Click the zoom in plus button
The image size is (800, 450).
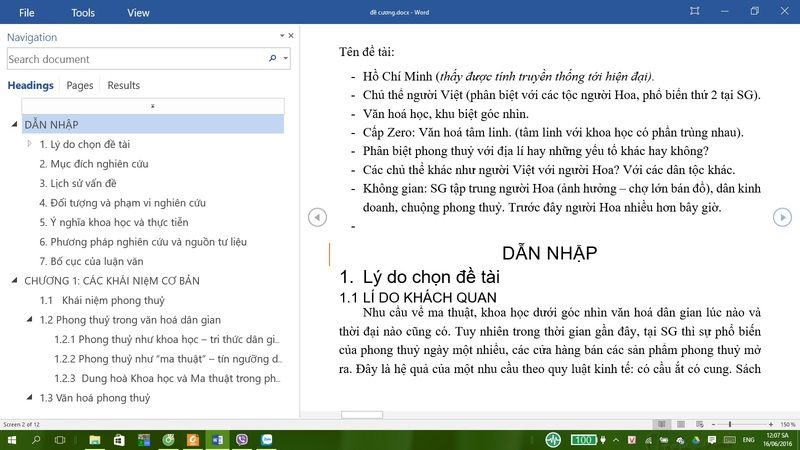pyautogui.click(x=770, y=424)
